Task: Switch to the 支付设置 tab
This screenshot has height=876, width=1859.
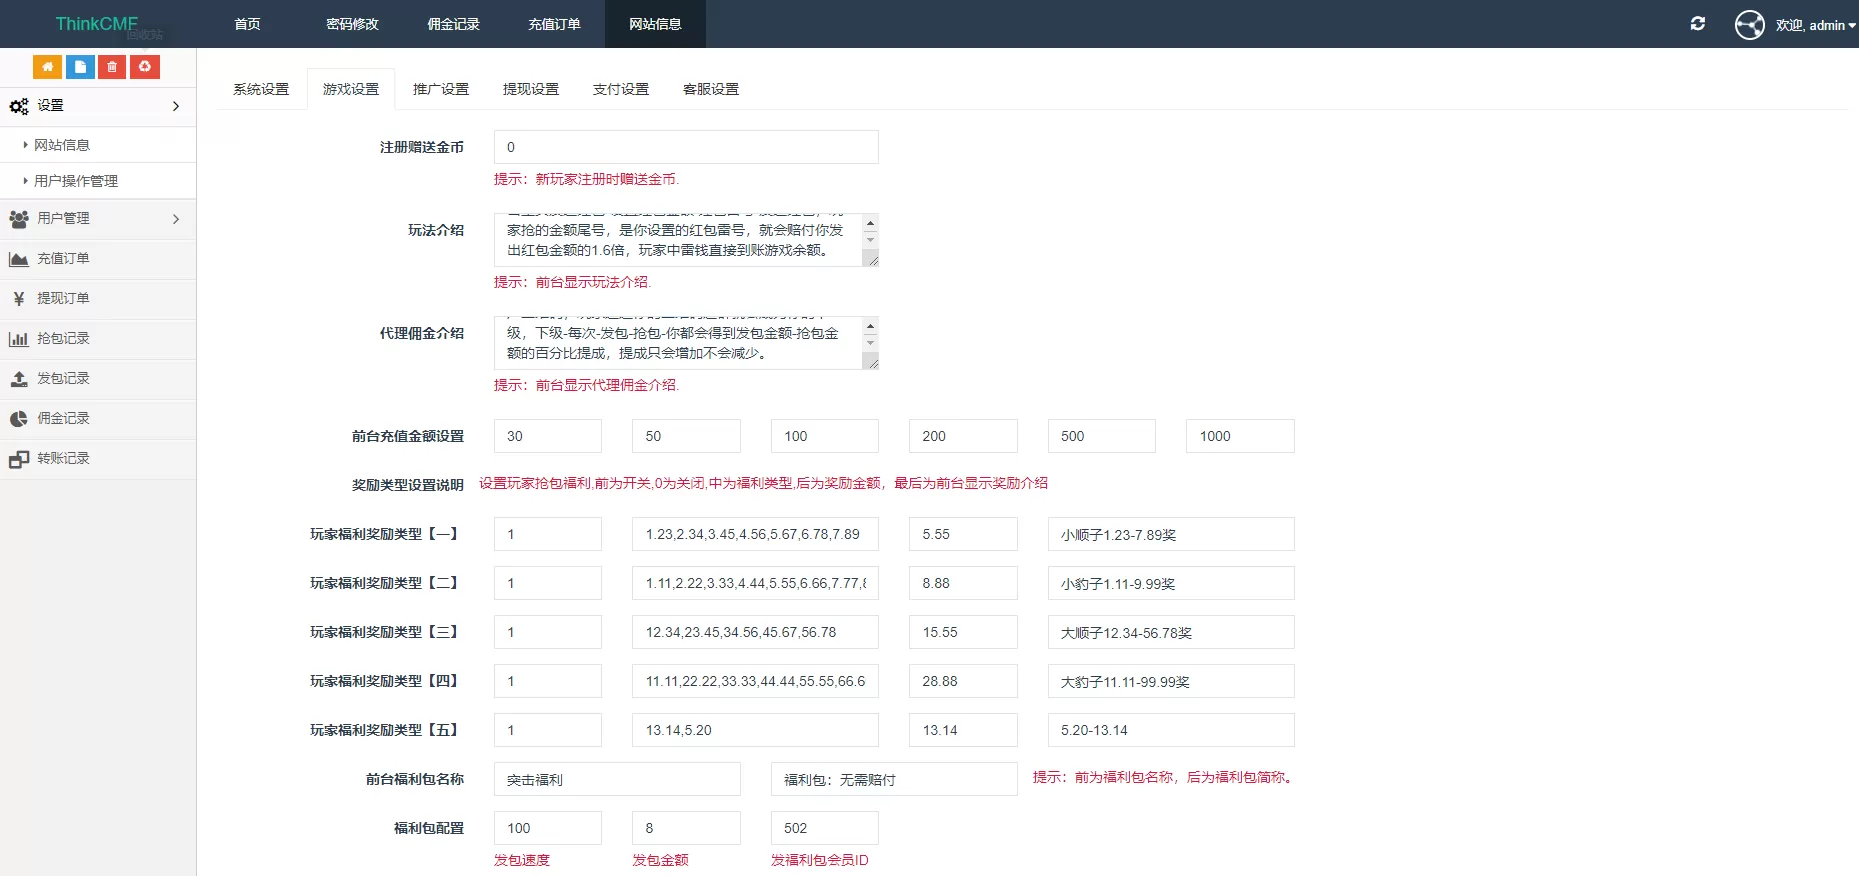Action: 620,90
